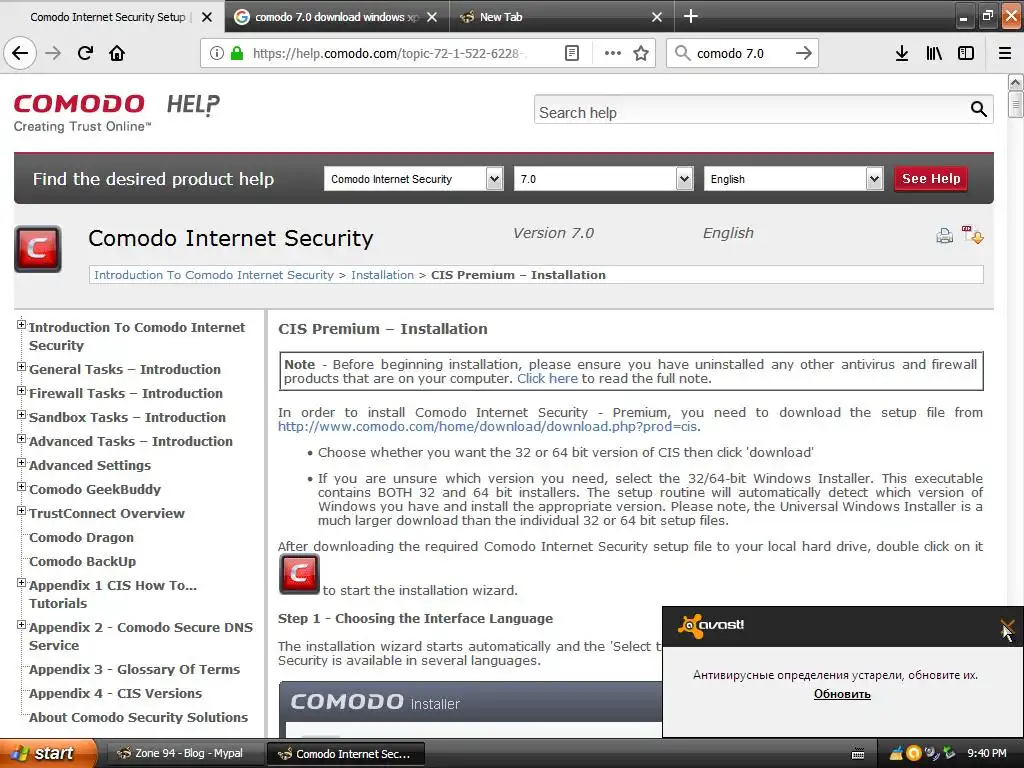Open the Firefox hamburger menu

pos(1005,53)
